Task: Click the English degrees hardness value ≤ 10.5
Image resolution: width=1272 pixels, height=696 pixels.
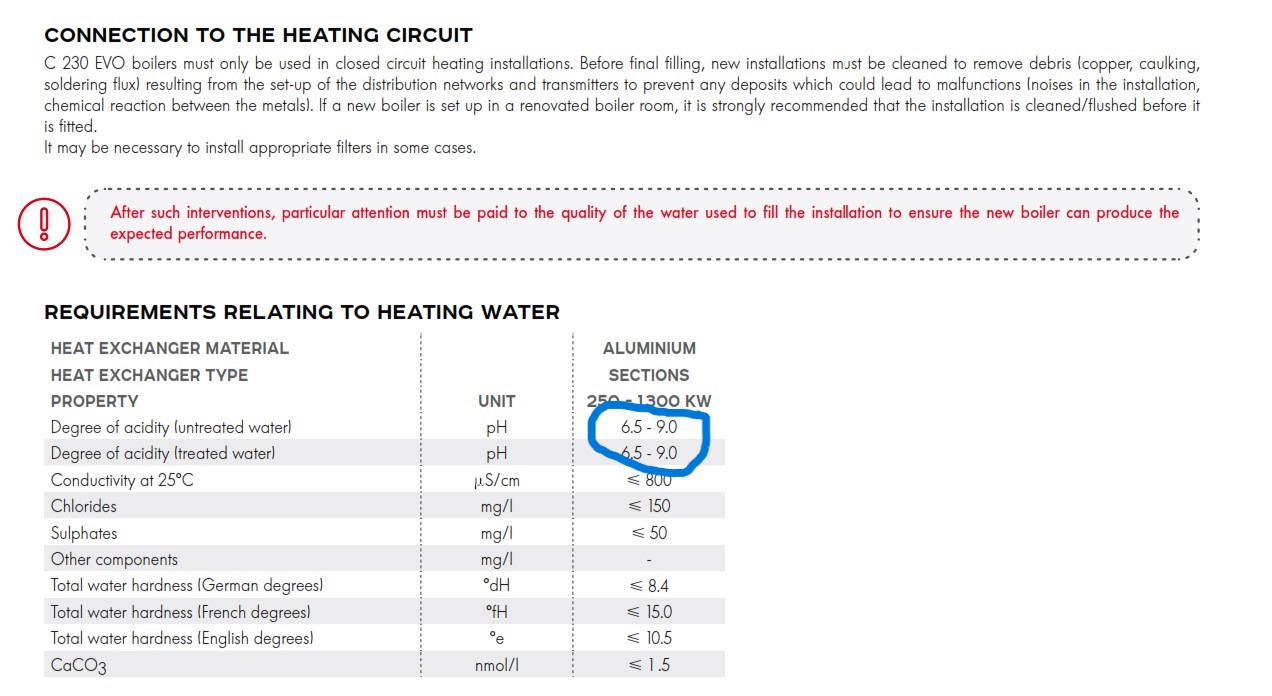Action: point(649,638)
